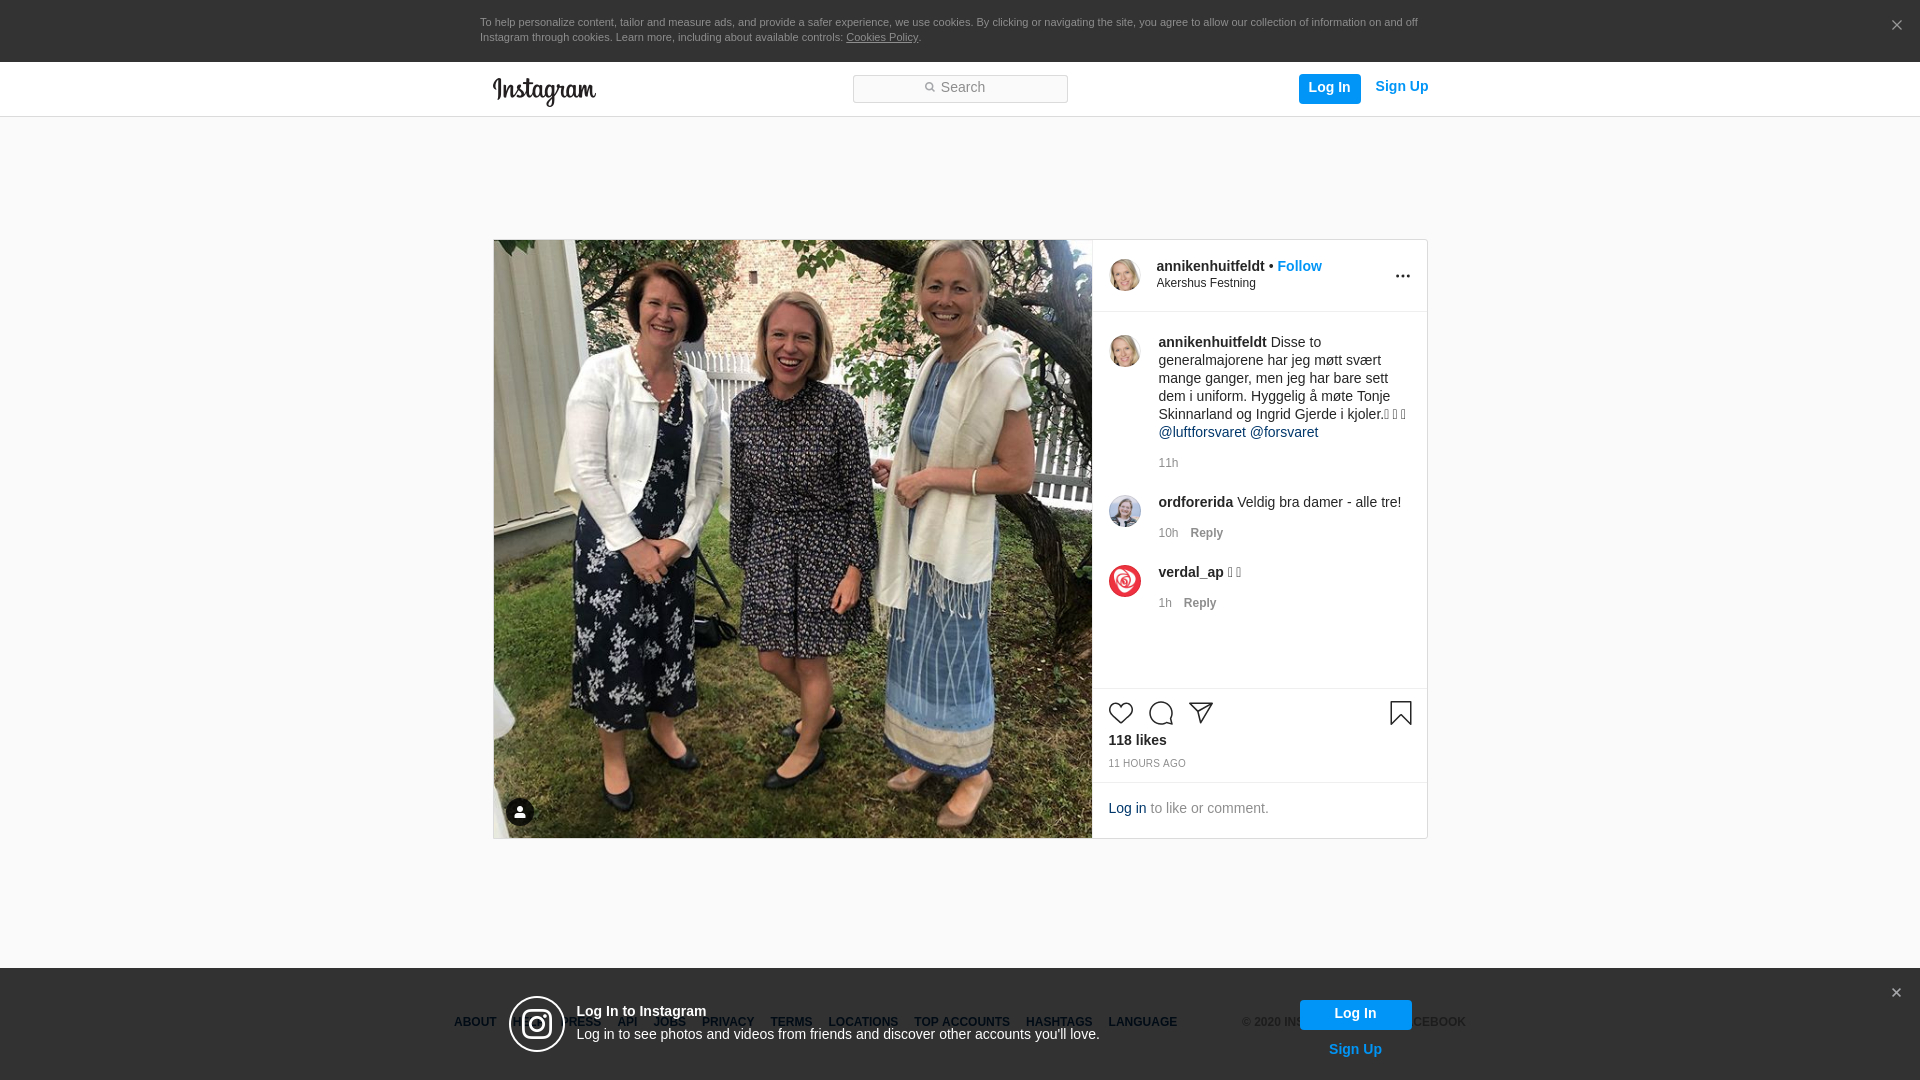This screenshot has height=1080, width=1920.
Task: Open the three-dot more options menu
Action: 1402,276
